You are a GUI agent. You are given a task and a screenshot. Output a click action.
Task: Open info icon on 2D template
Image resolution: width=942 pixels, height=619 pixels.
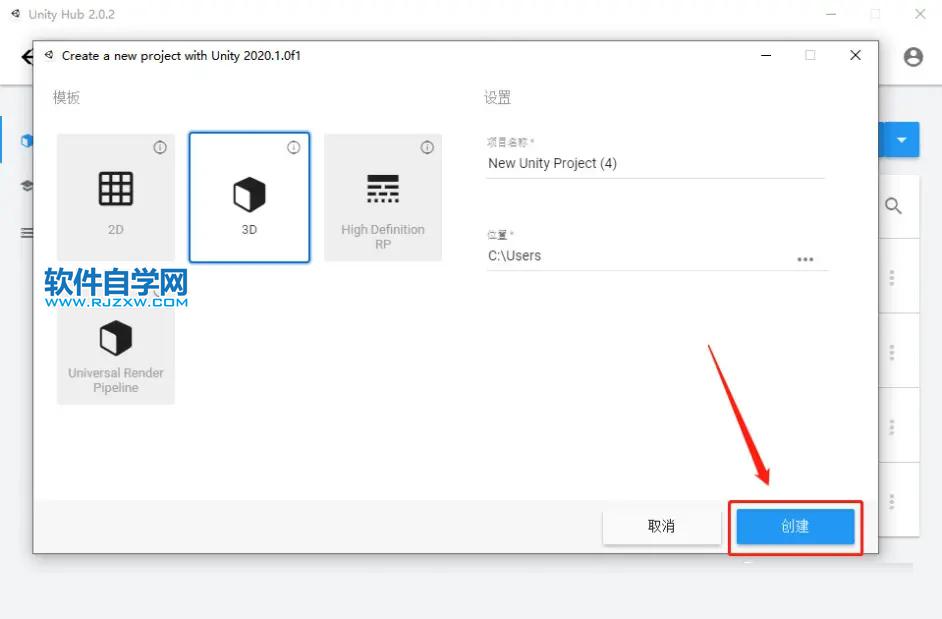160,147
